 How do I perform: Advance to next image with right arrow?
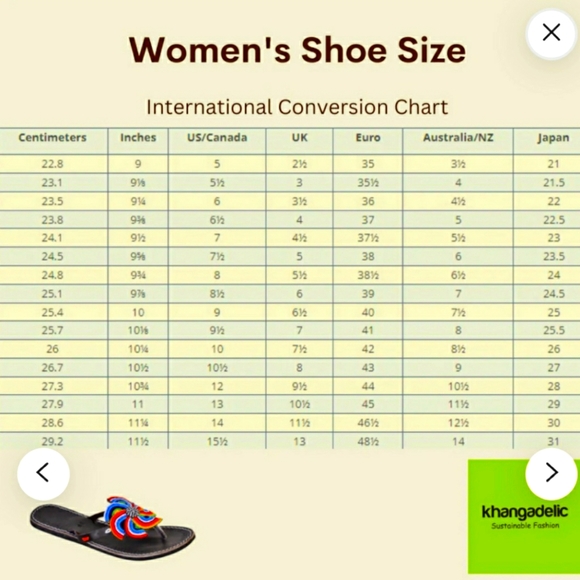click(551, 472)
